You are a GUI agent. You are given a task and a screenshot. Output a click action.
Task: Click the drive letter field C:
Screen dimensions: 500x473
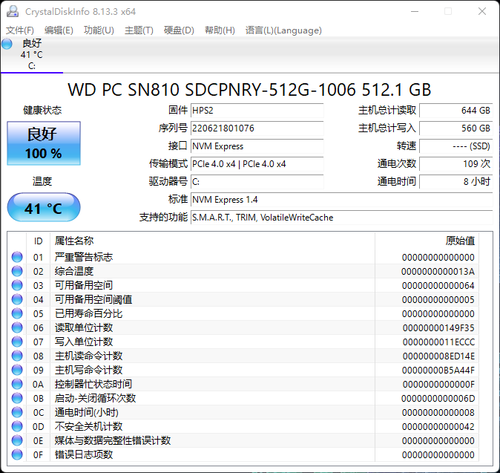coord(257,182)
